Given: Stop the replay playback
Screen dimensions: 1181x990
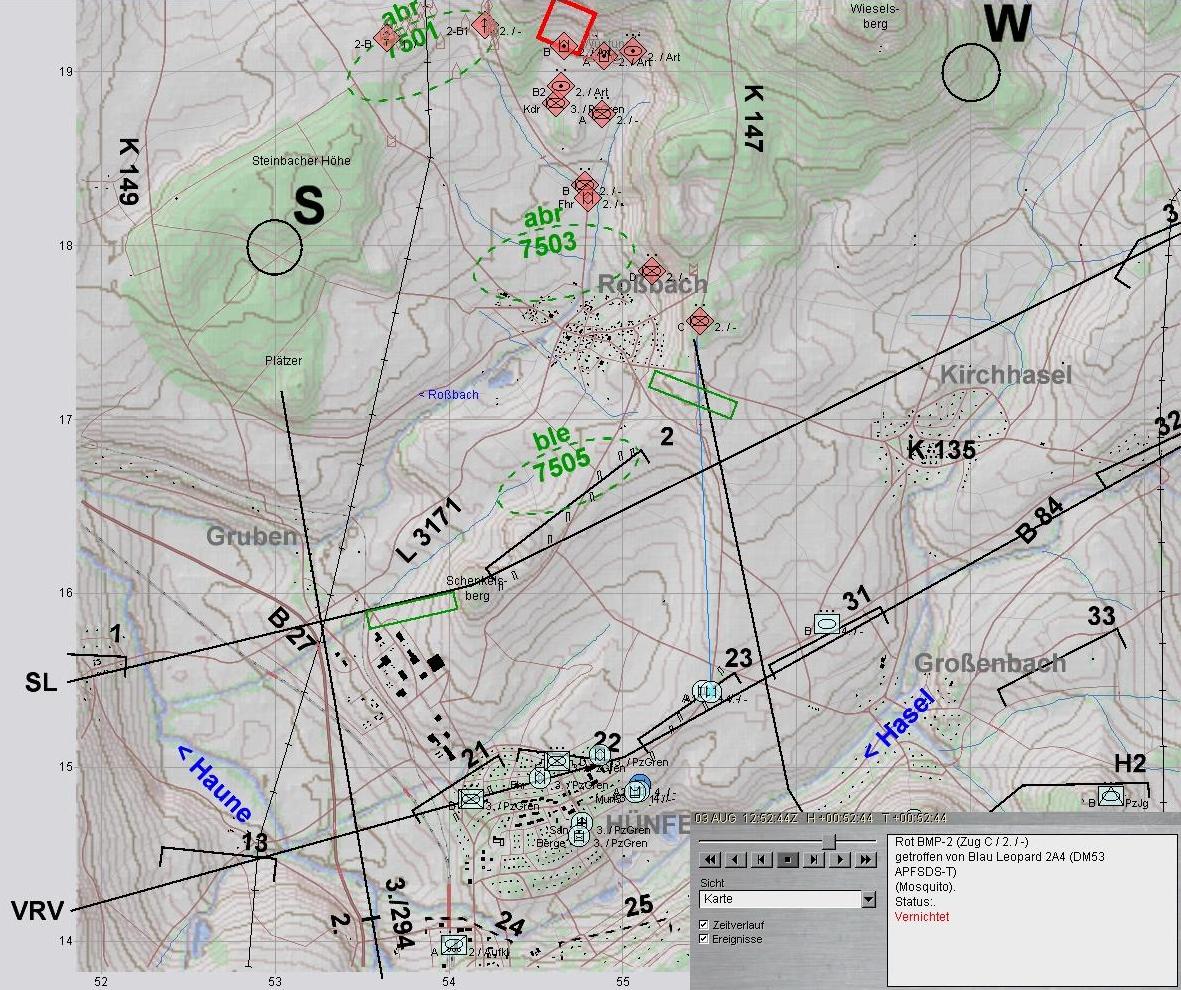Looking at the screenshot, I should coord(788,859).
